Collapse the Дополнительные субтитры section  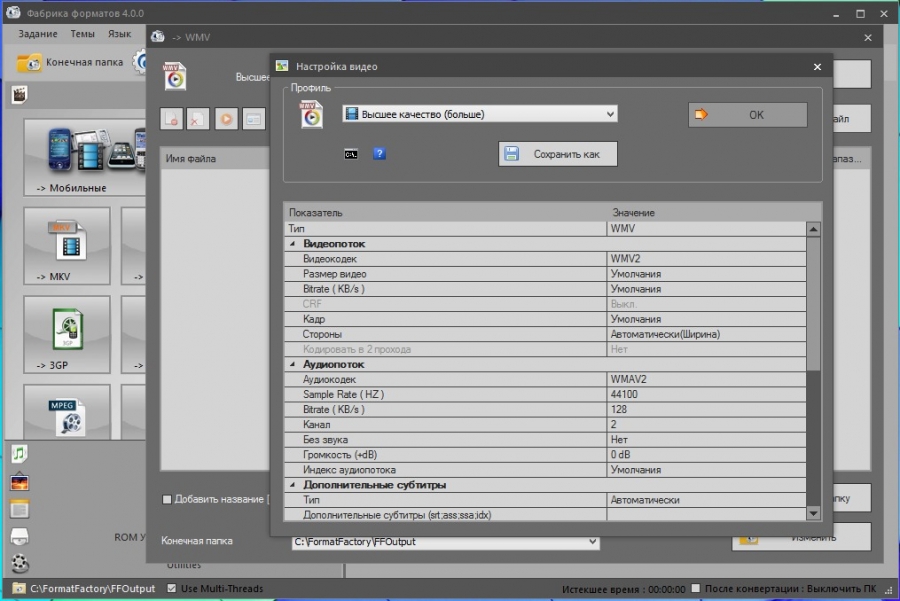click(292, 485)
